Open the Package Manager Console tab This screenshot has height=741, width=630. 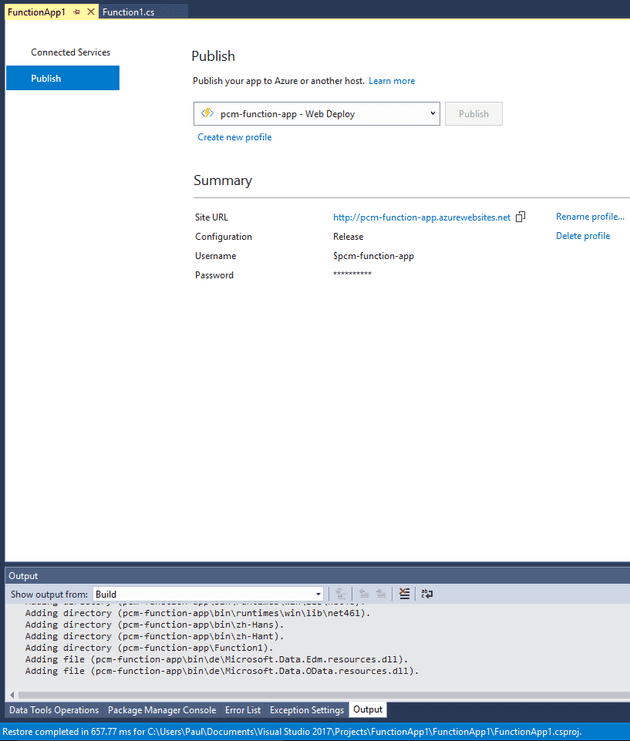point(162,710)
